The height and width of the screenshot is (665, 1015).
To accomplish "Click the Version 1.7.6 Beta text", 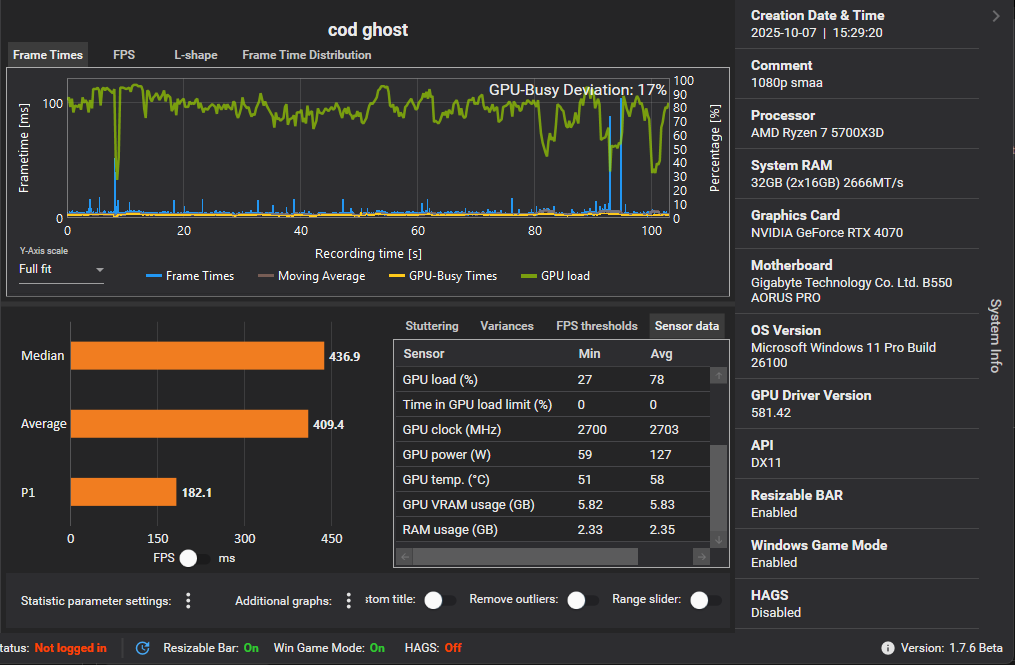I will click(x=952, y=648).
